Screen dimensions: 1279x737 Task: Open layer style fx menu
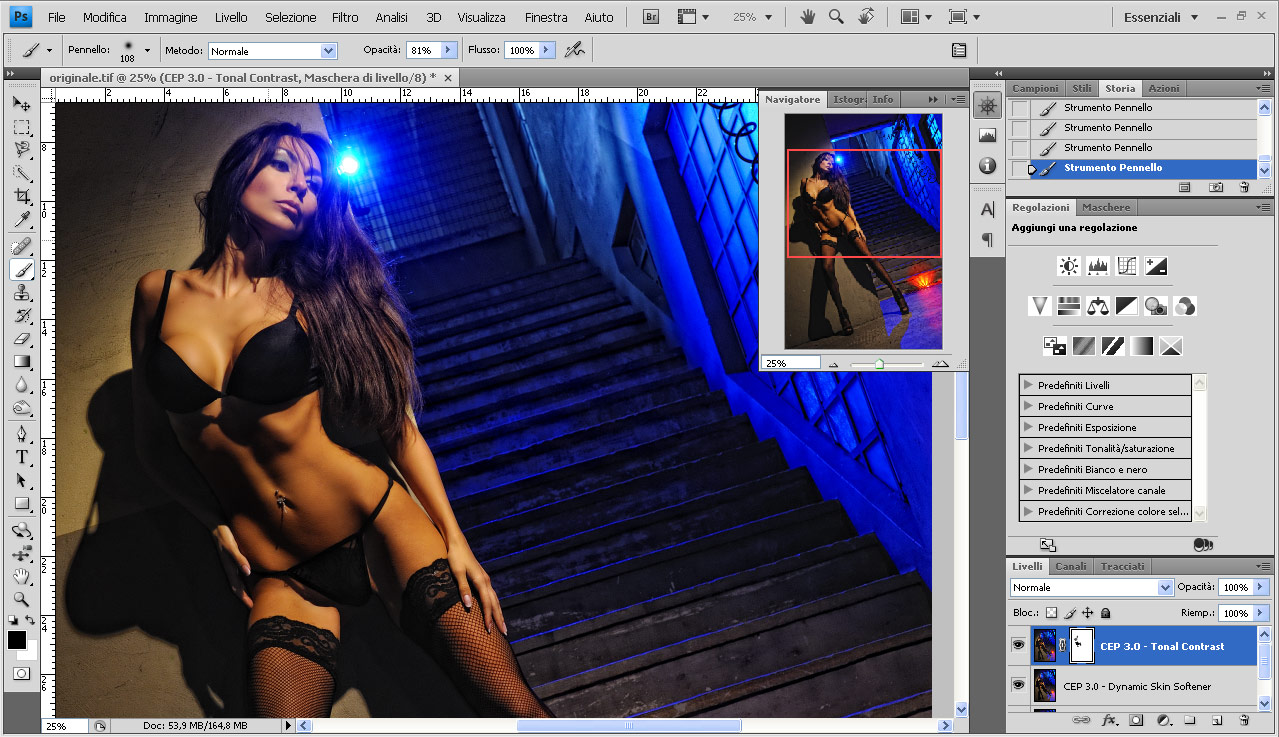pos(1109,720)
